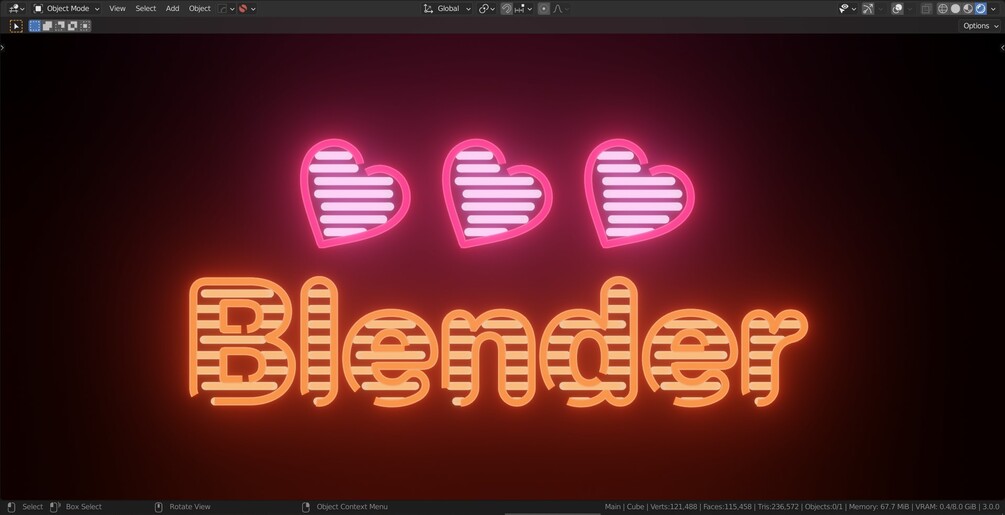Open the Object Mode dropdown
The width and height of the screenshot is (1005, 515).
point(67,8)
